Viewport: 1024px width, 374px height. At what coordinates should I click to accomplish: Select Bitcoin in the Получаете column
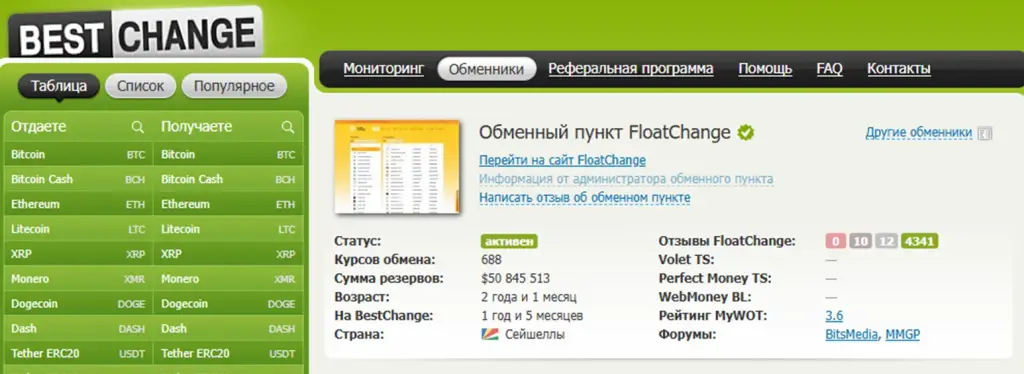click(228, 155)
